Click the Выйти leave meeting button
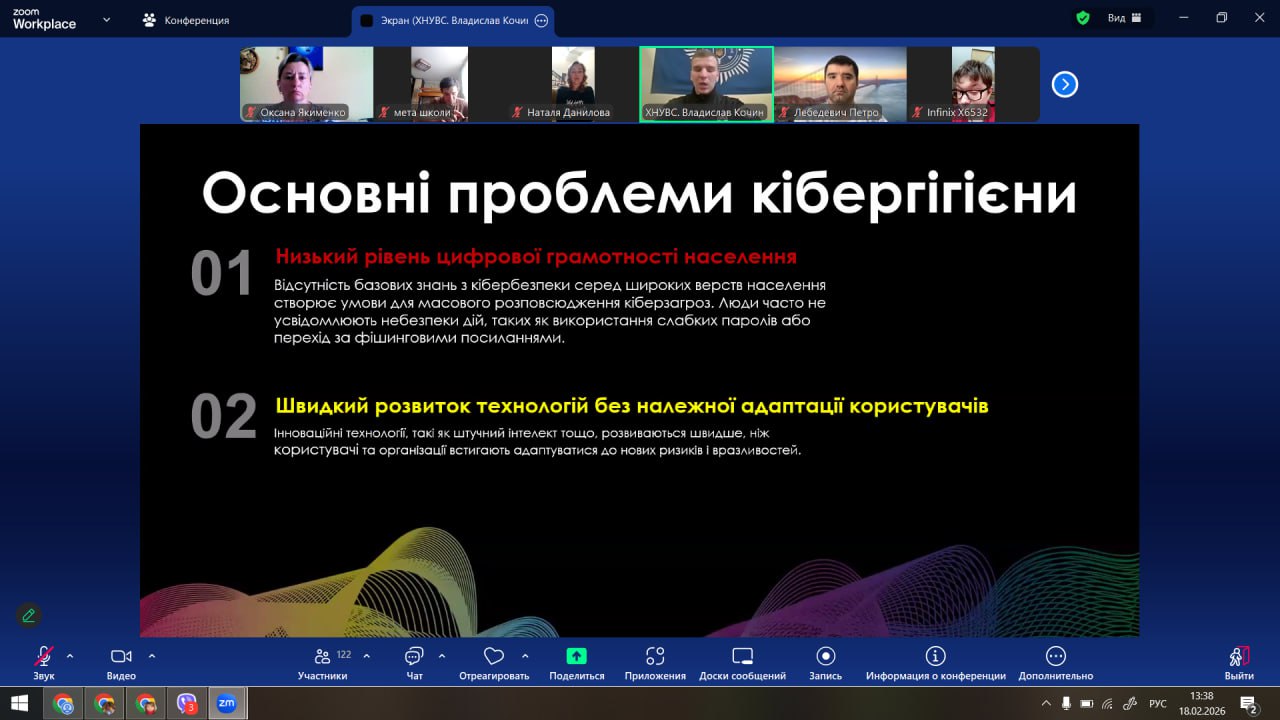Viewport: 1280px width, 720px height. [x=1238, y=657]
